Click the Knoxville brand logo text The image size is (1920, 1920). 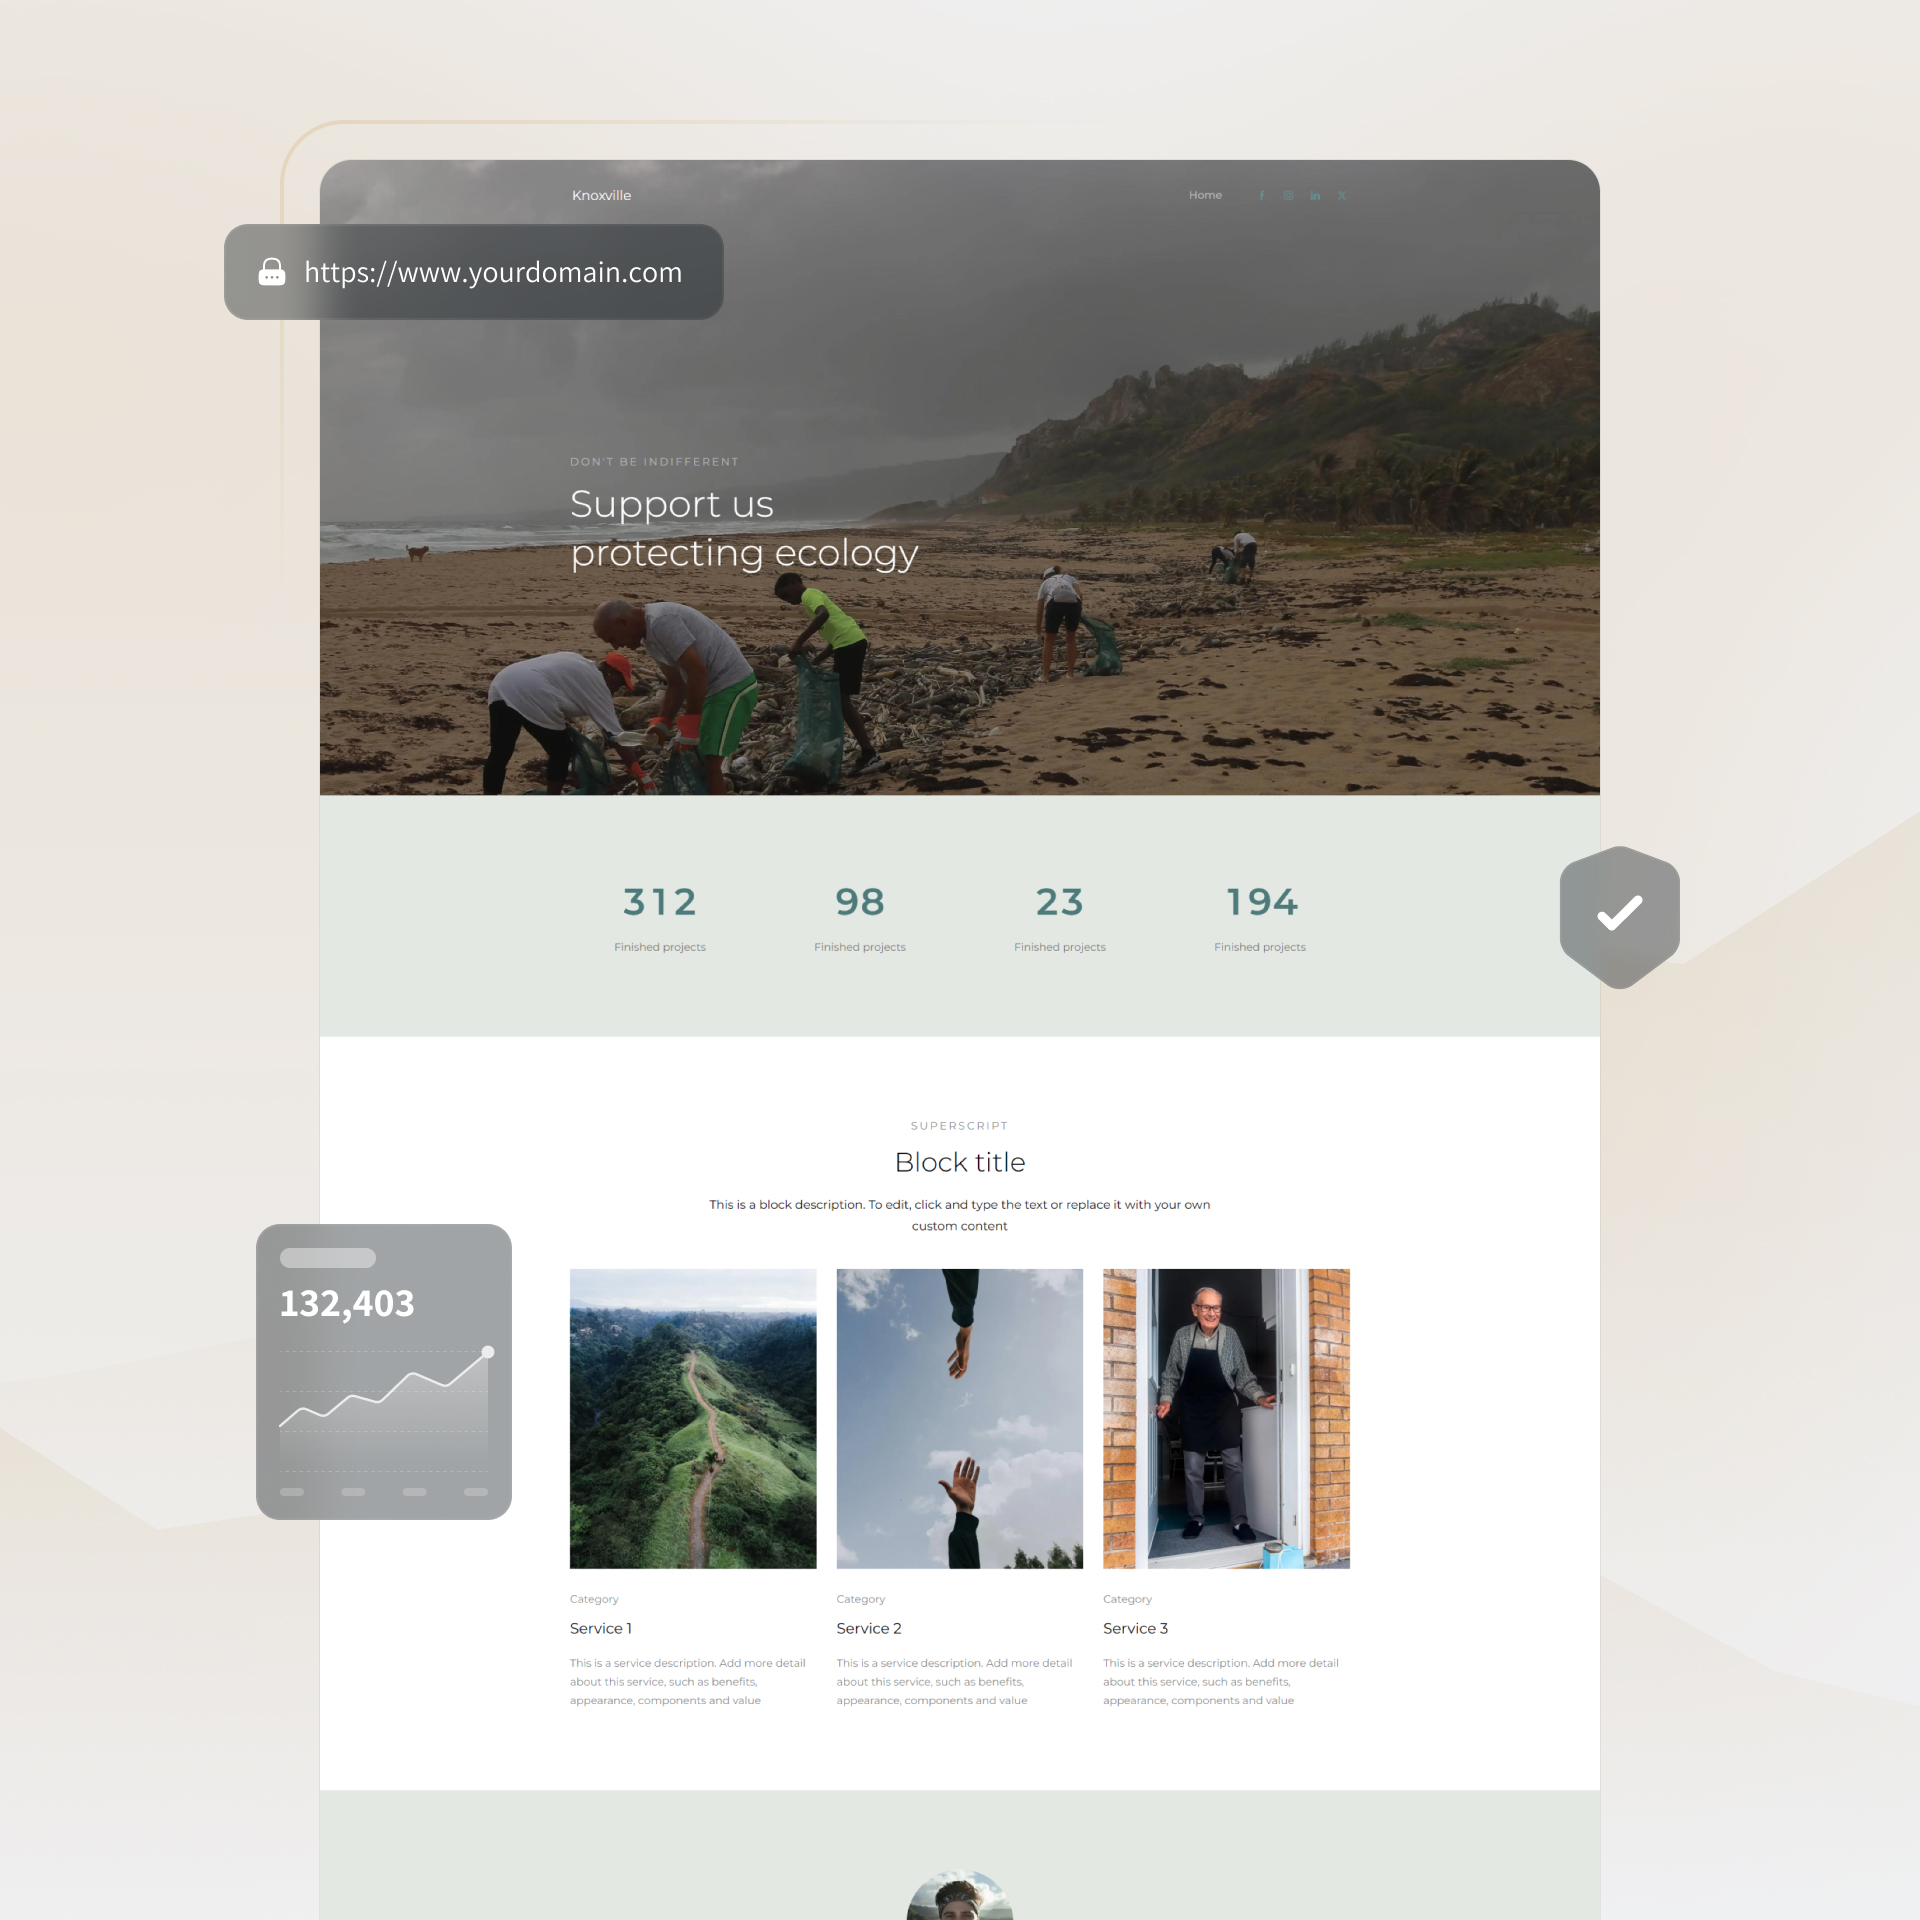[x=600, y=195]
